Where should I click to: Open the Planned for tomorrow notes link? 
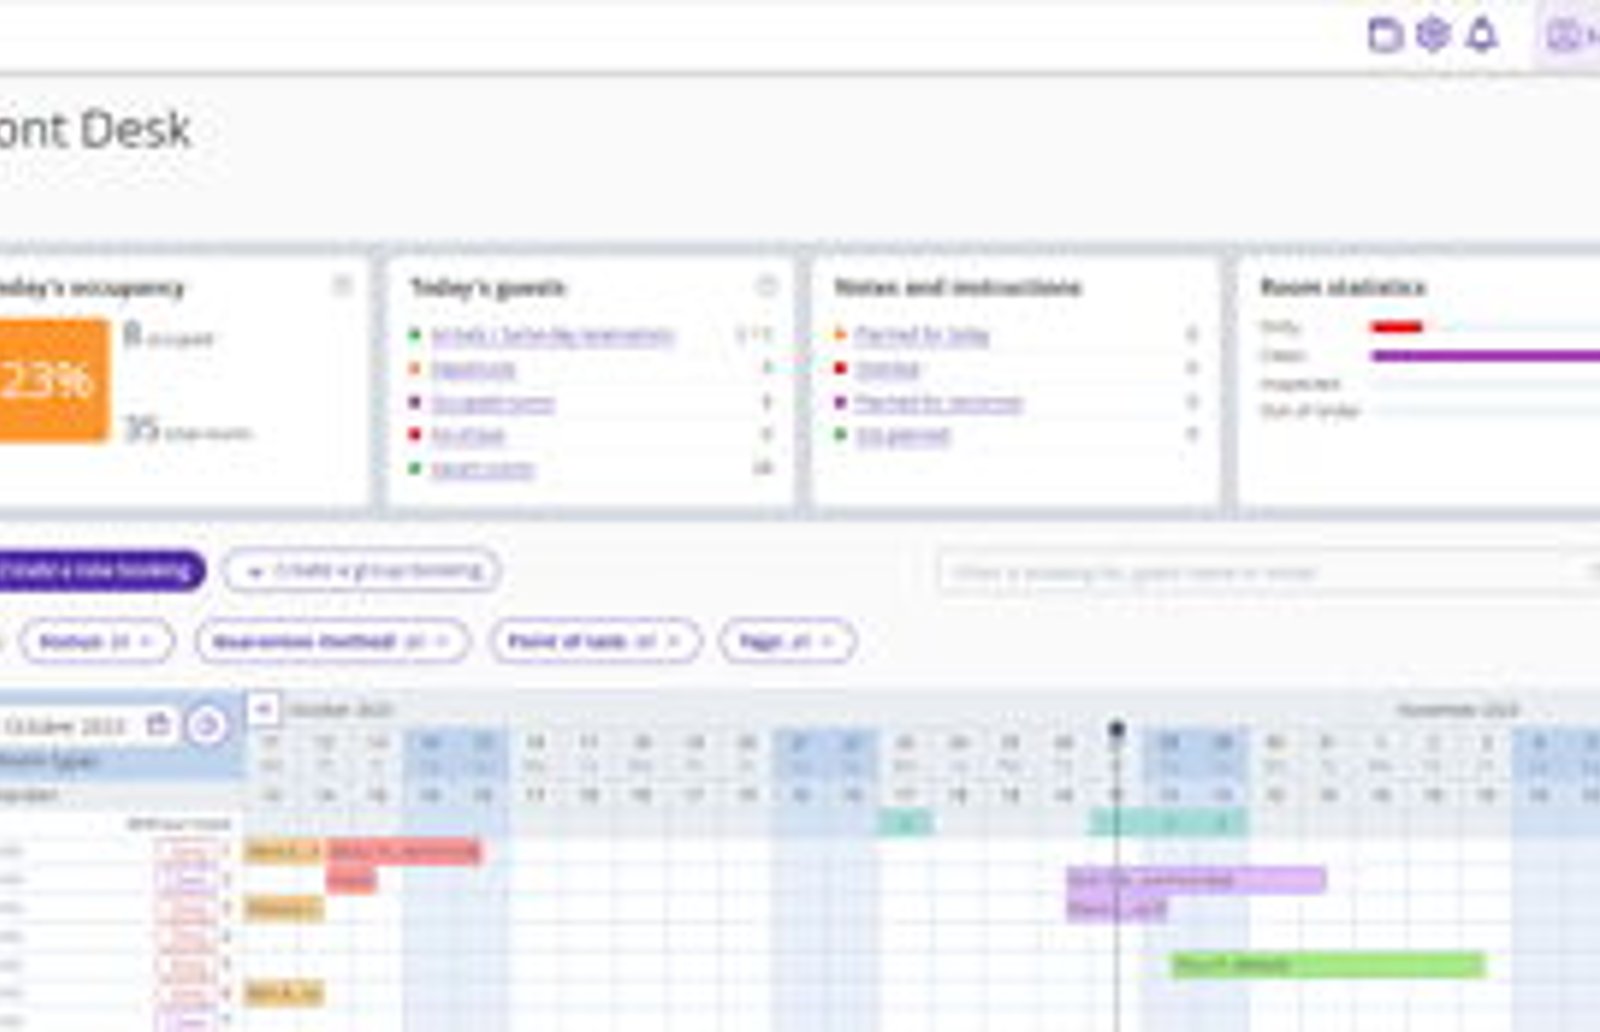click(x=938, y=403)
